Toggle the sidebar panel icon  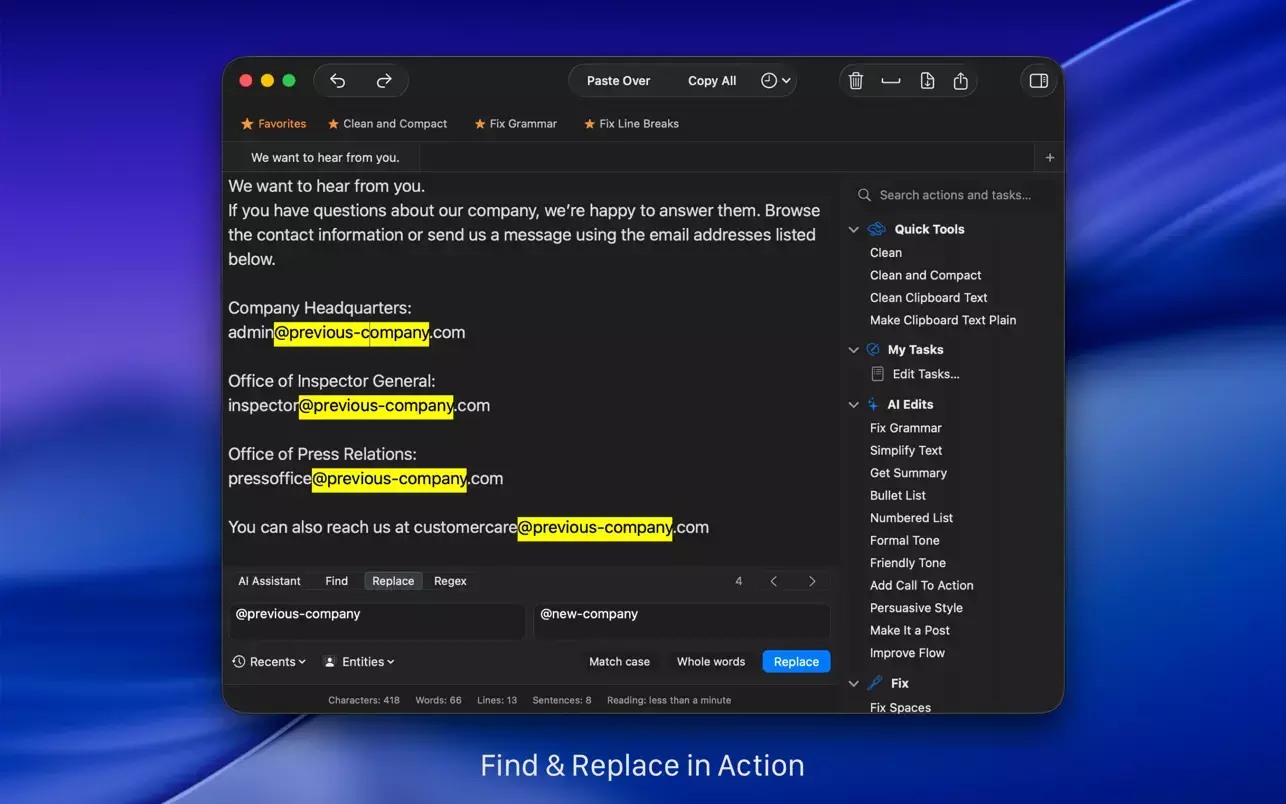1039,81
